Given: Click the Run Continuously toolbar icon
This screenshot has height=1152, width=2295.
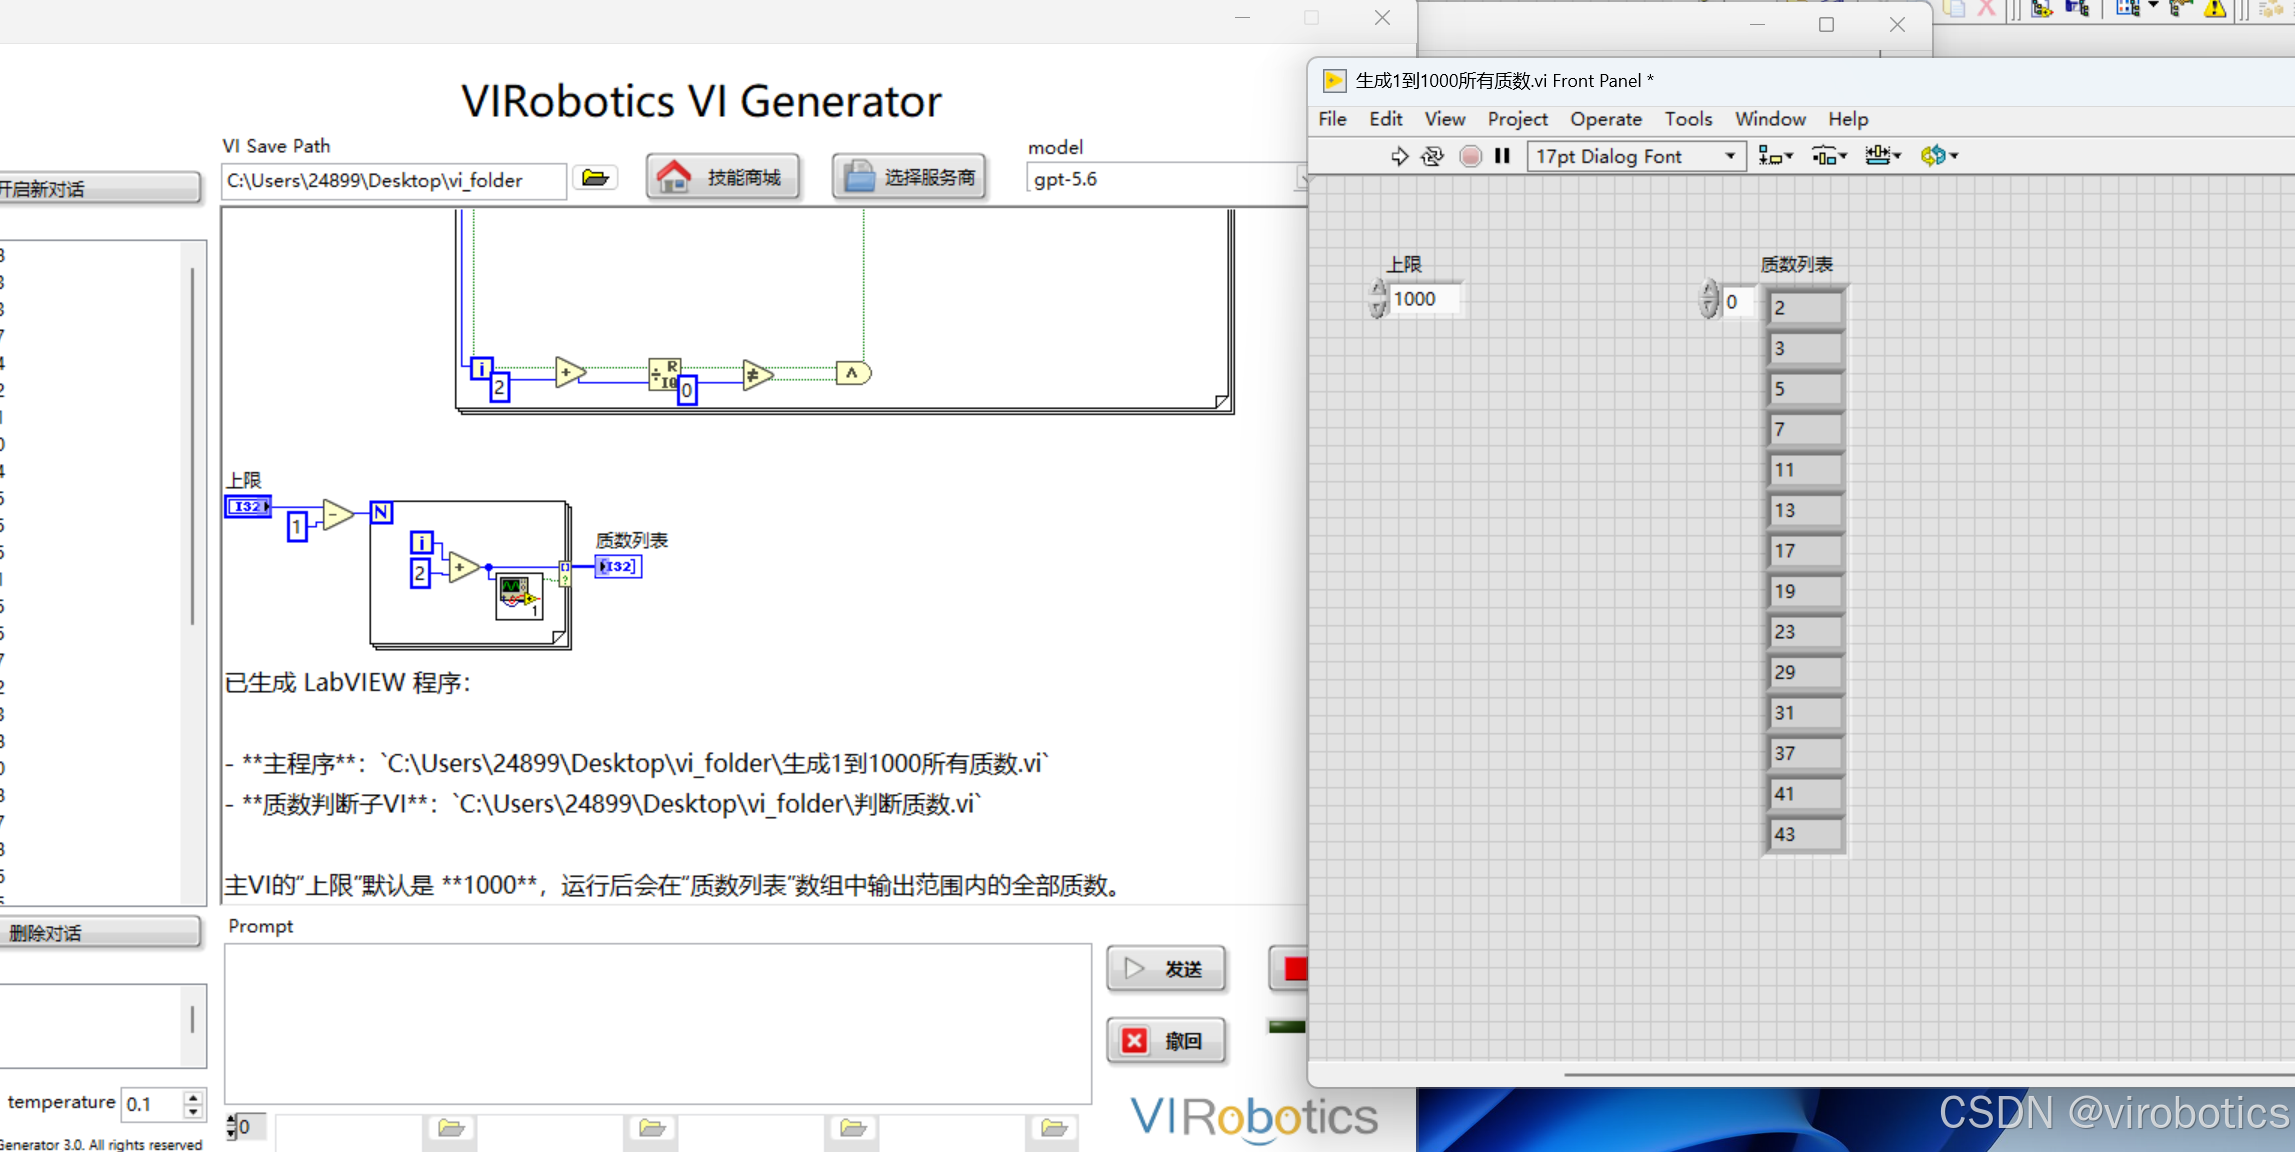Looking at the screenshot, I should pos(1433,156).
